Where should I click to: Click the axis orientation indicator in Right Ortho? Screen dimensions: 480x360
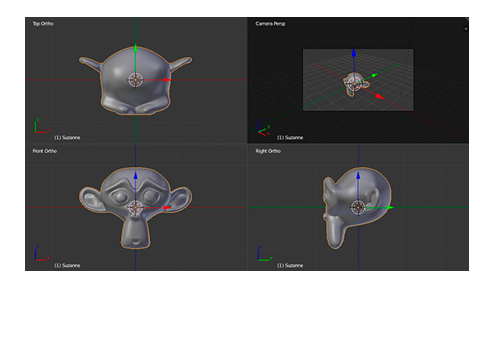[265, 254]
